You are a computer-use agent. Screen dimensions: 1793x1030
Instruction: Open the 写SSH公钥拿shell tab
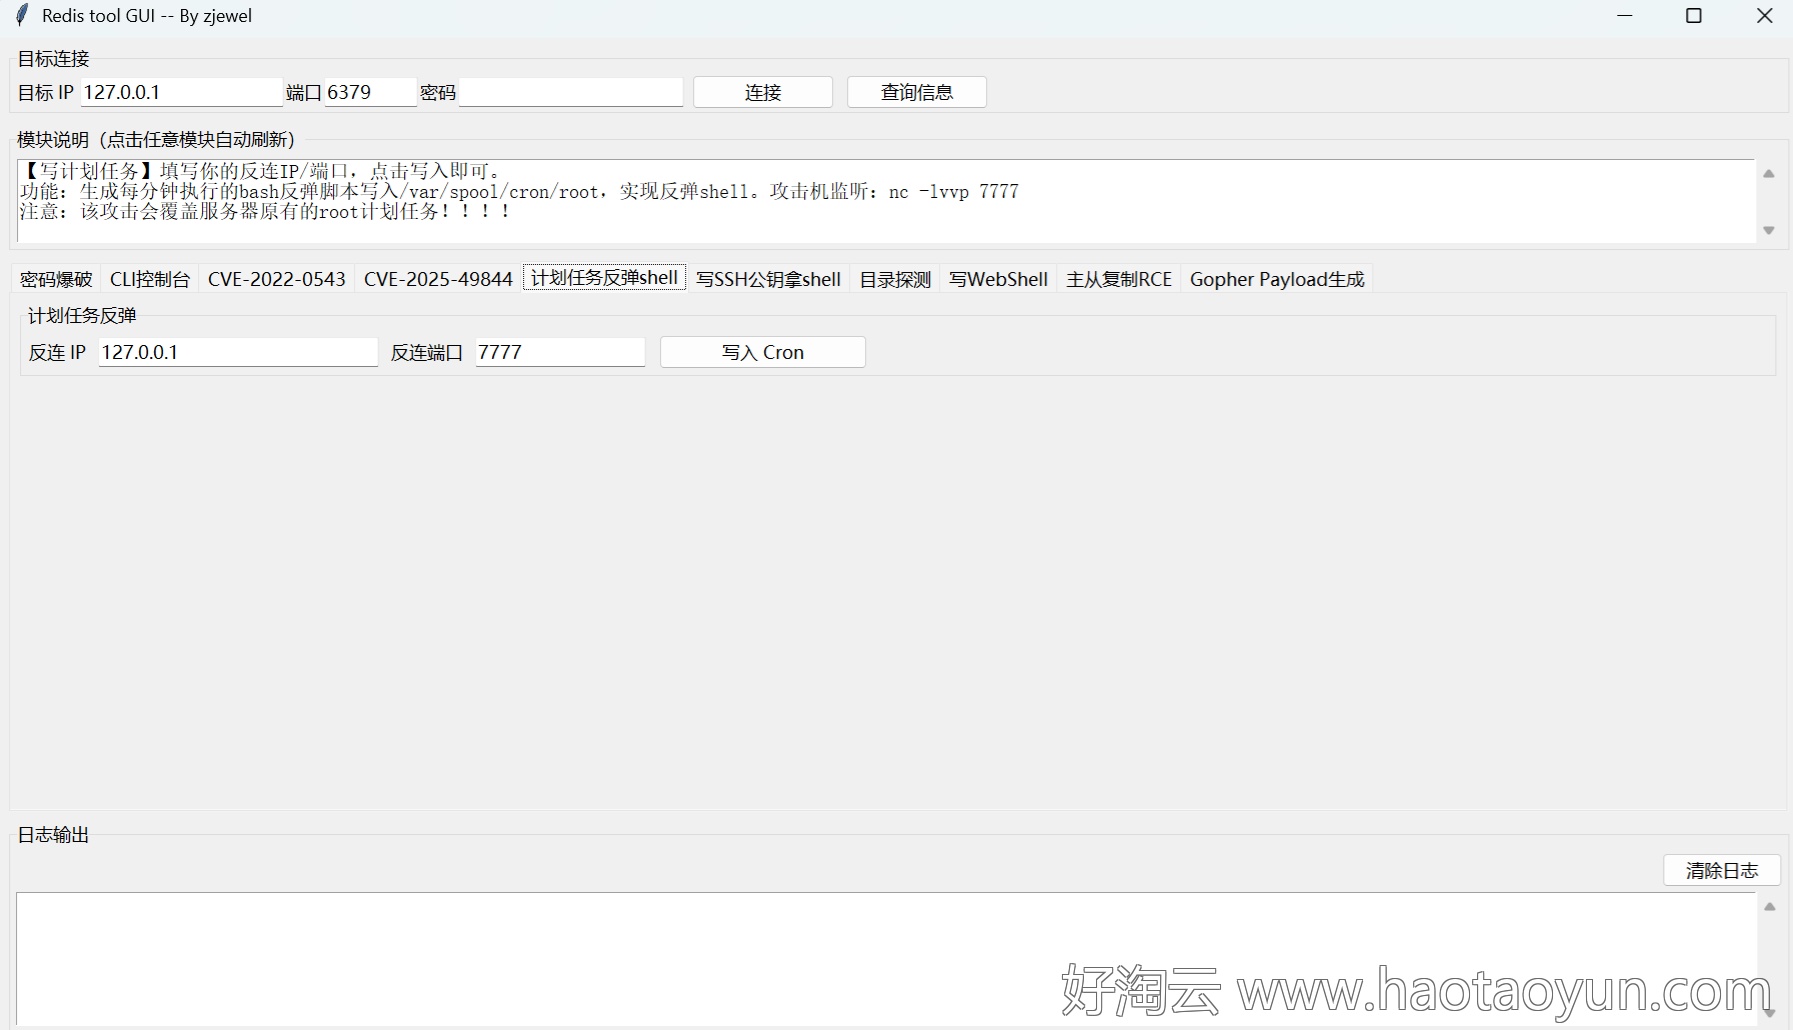pyautogui.click(x=768, y=279)
